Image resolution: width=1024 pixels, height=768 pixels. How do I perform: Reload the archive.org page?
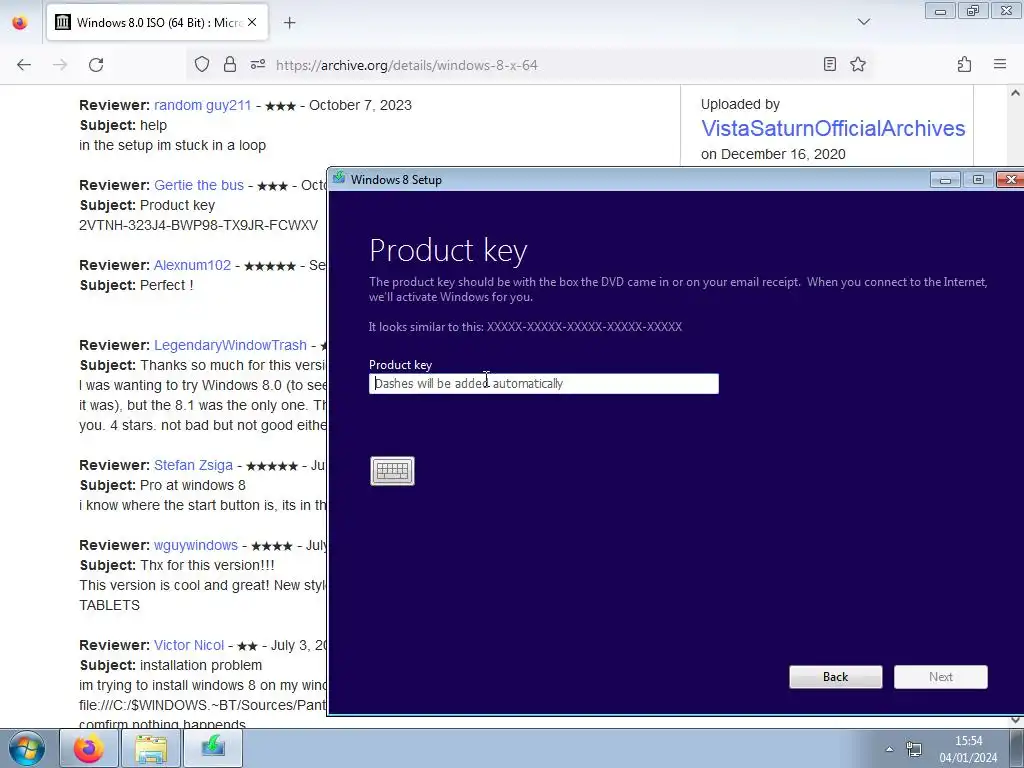click(x=96, y=65)
